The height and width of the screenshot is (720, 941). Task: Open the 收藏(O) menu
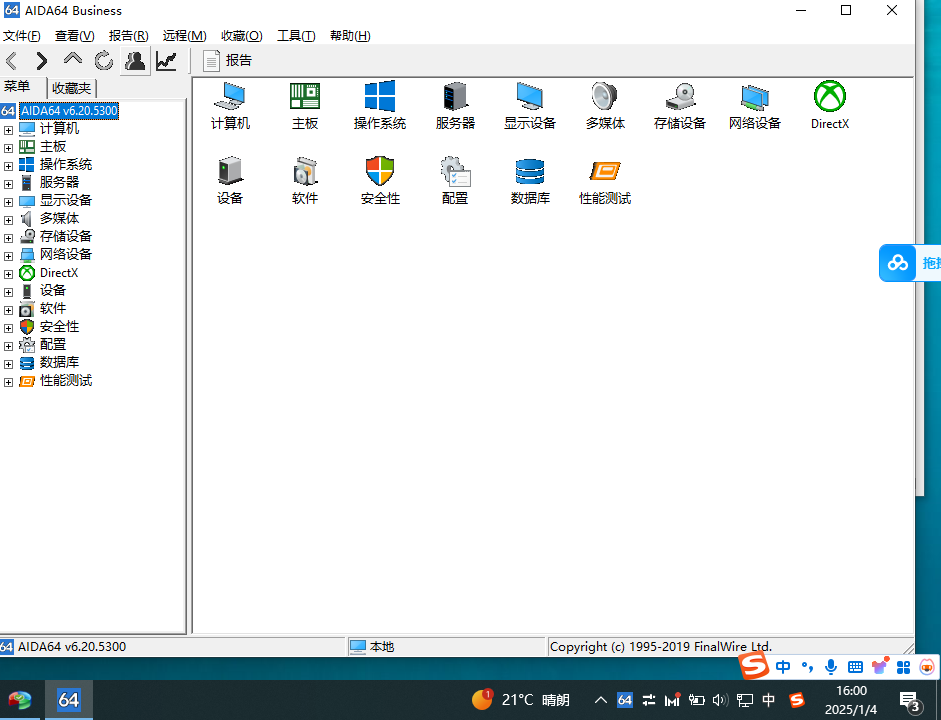(x=241, y=36)
